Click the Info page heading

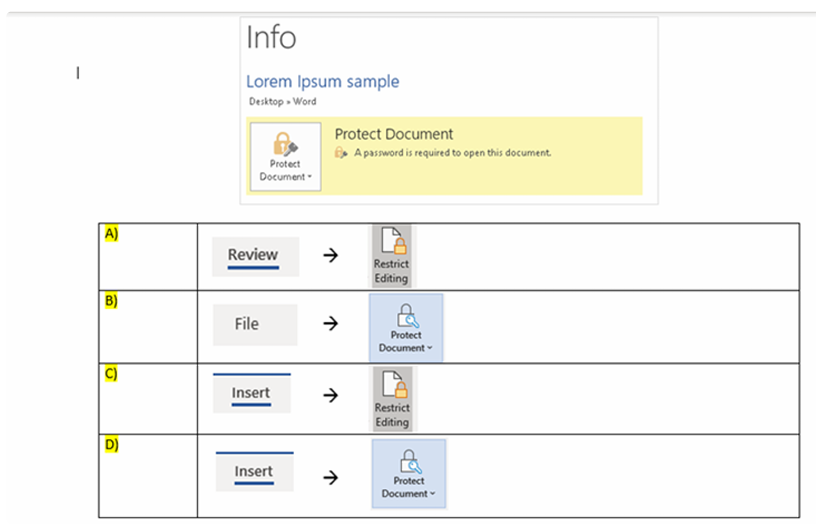click(x=271, y=38)
